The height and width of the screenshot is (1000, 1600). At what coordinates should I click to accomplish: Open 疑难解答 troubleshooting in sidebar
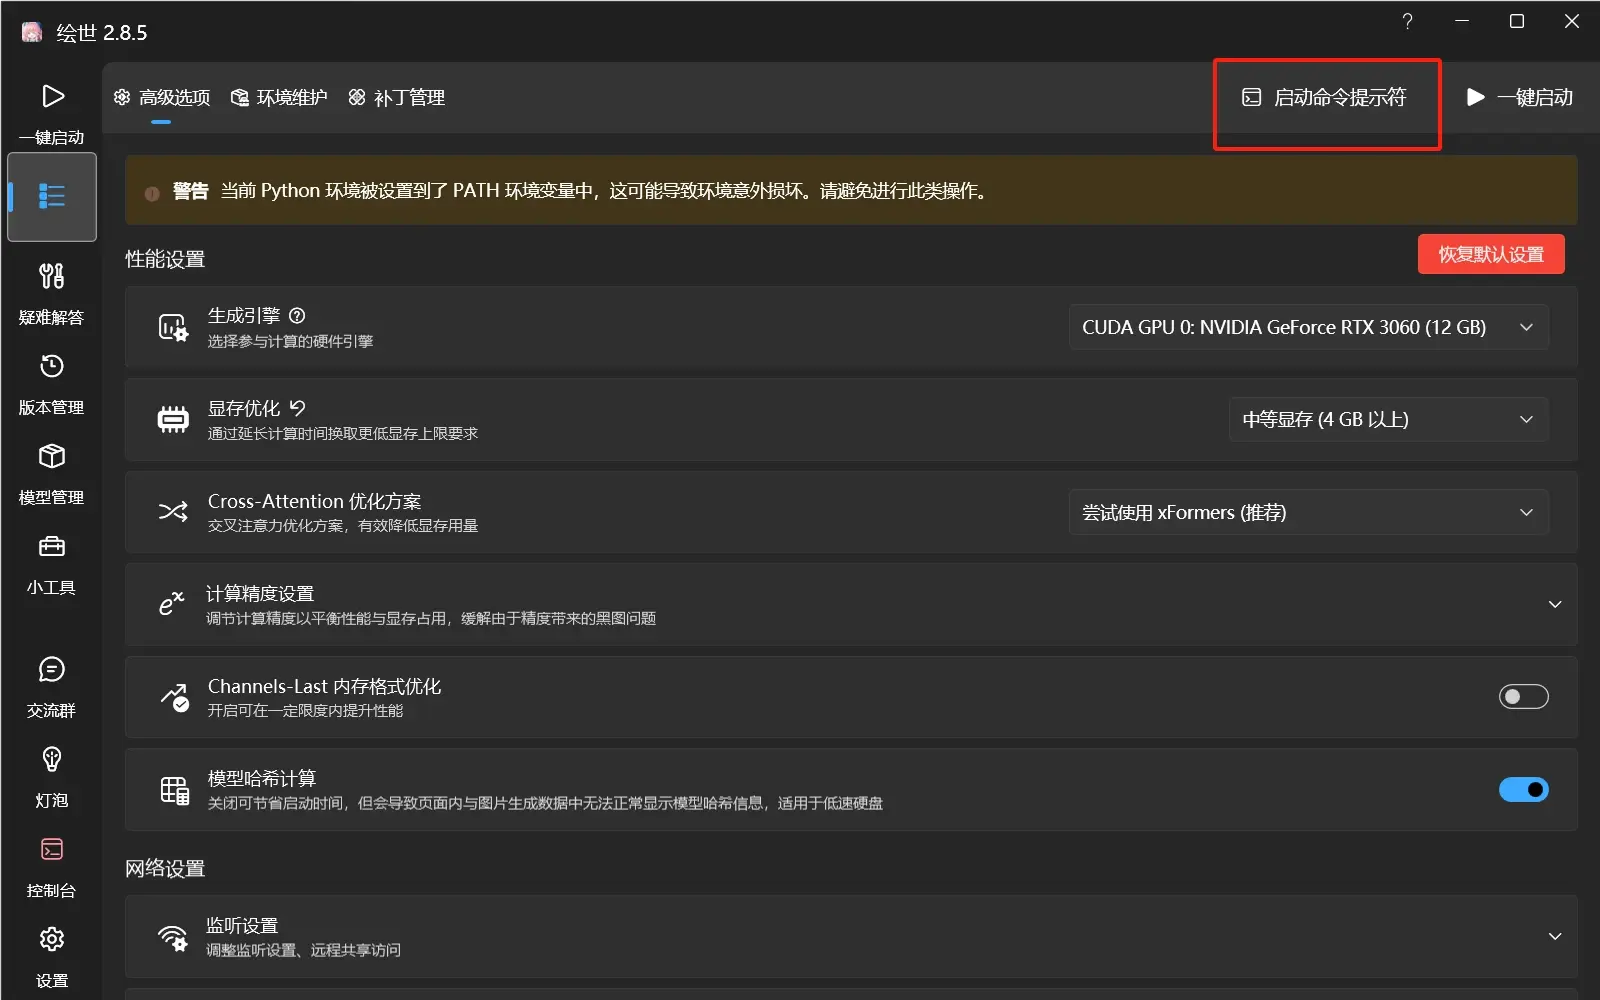[52, 293]
